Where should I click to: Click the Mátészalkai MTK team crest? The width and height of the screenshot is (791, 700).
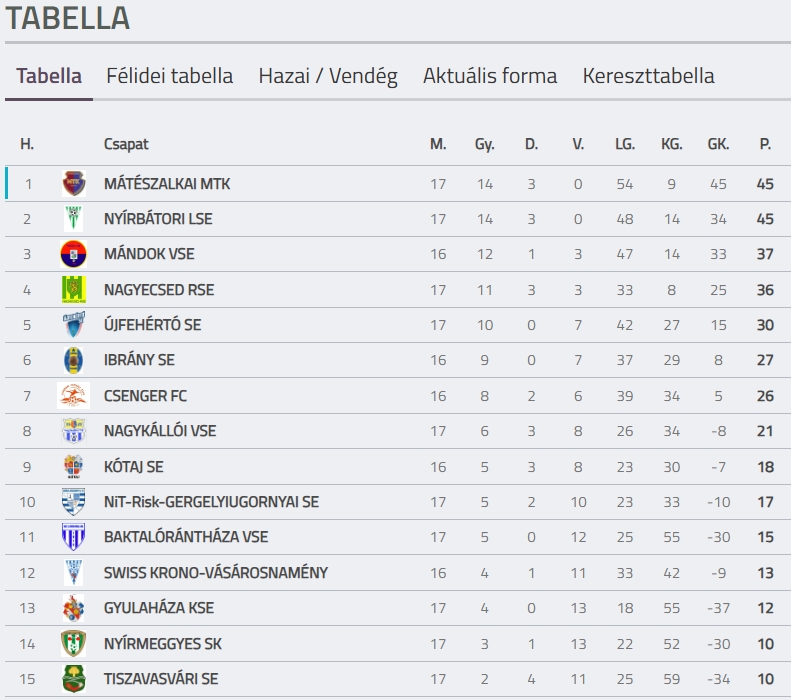[74, 184]
